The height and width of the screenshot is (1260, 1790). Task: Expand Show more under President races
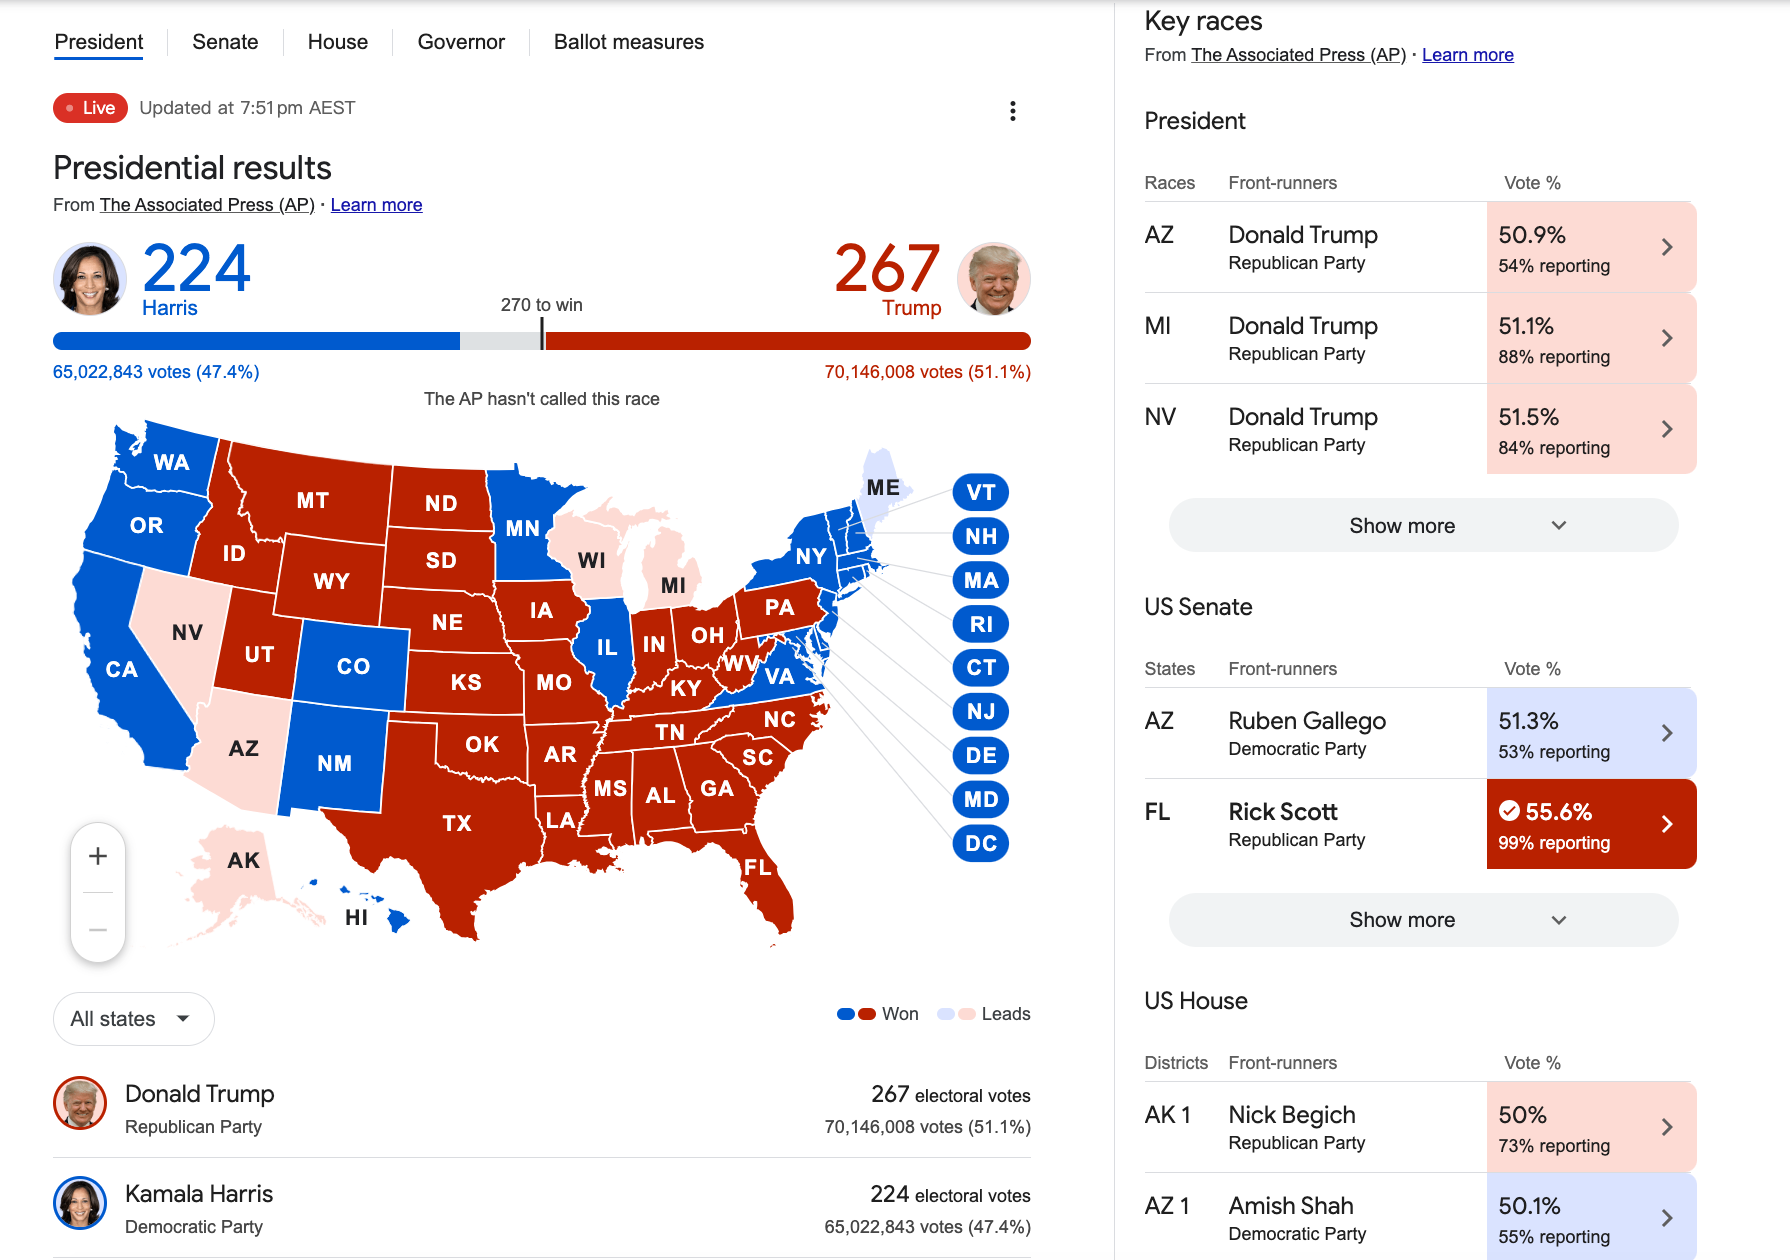1423,525
